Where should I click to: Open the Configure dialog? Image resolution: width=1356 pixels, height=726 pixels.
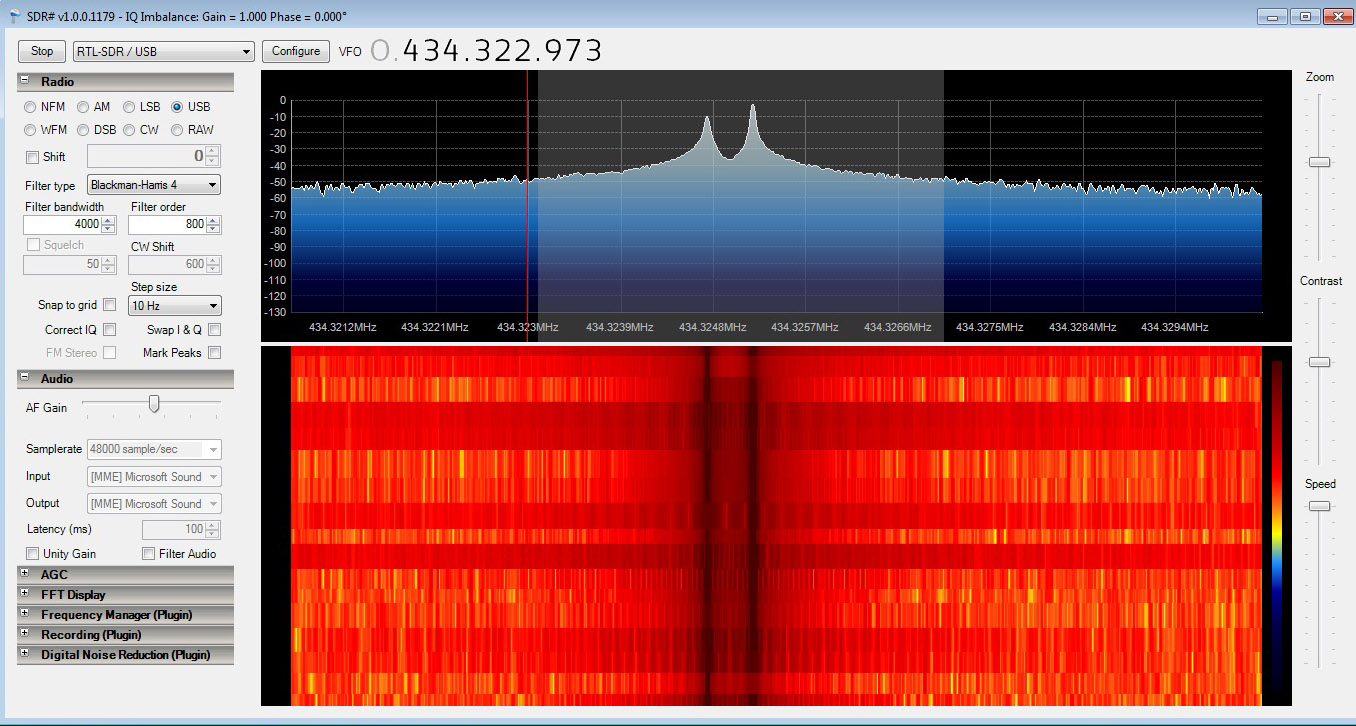coord(296,51)
